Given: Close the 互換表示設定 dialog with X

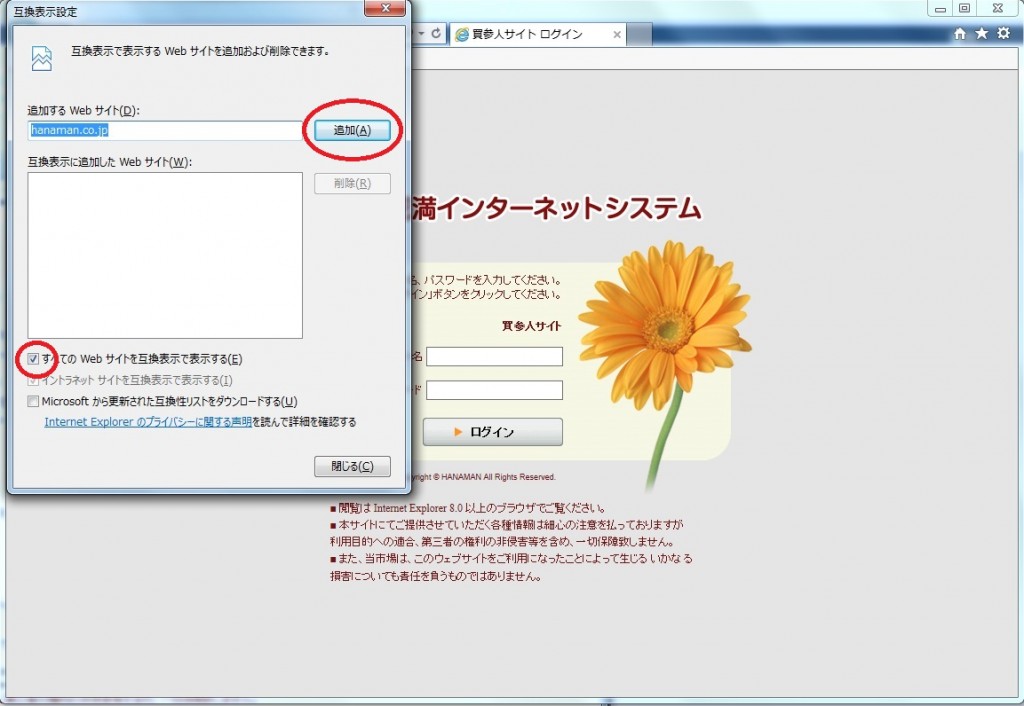Looking at the screenshot, I should [x=384, y=10].
